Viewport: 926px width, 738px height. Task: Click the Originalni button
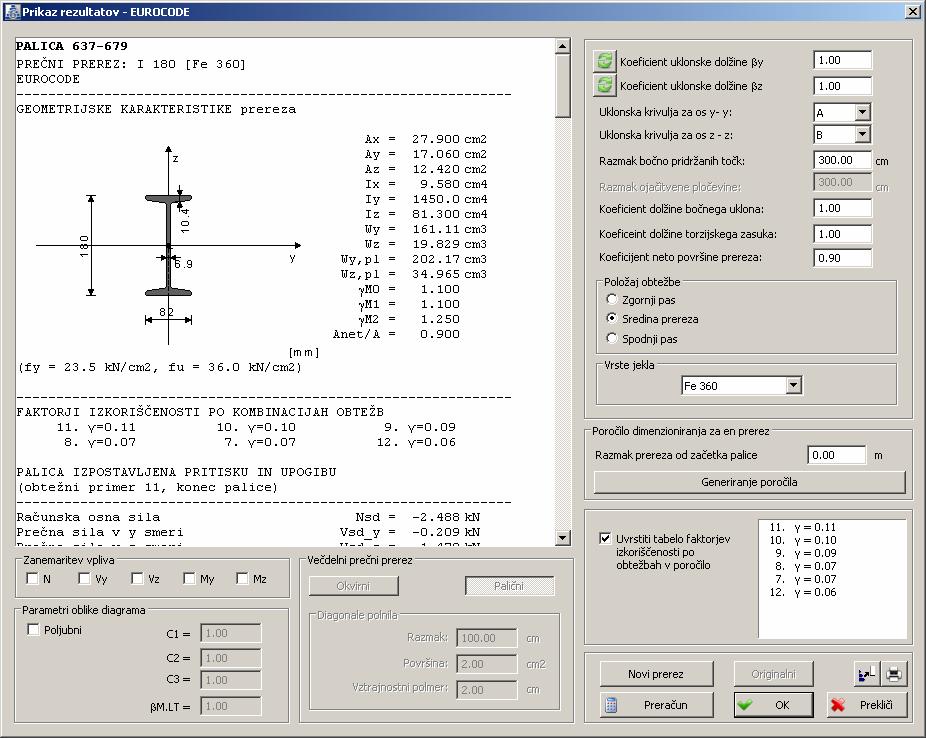[x=773, y=674]
